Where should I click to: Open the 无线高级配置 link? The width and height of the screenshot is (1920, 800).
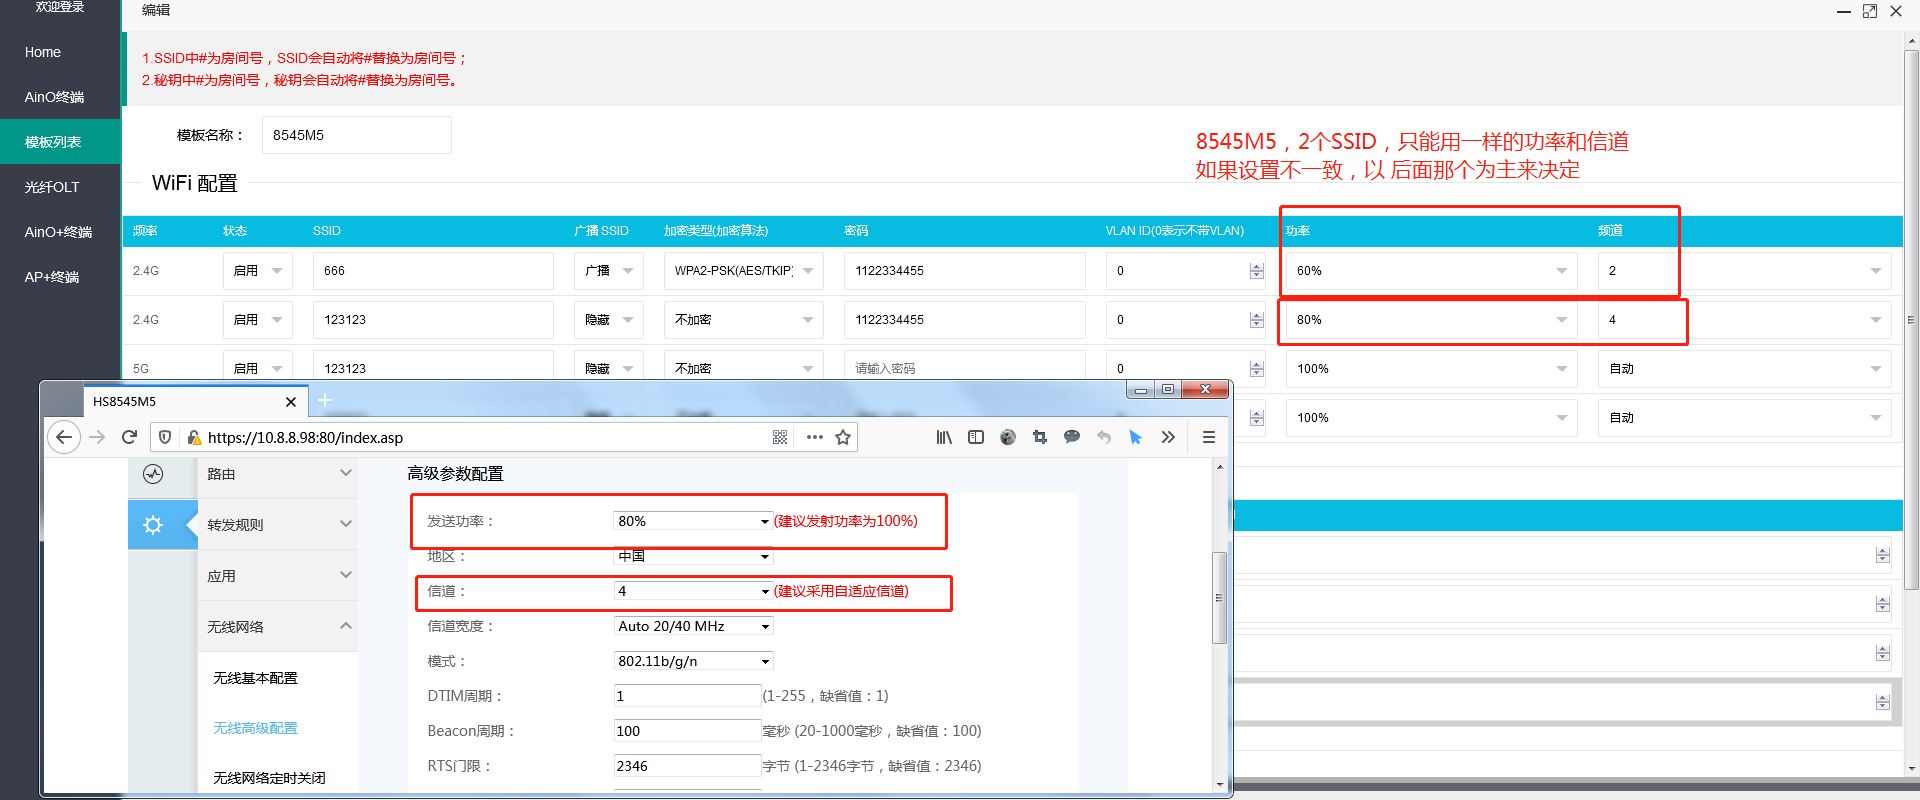tap(255, 728)
